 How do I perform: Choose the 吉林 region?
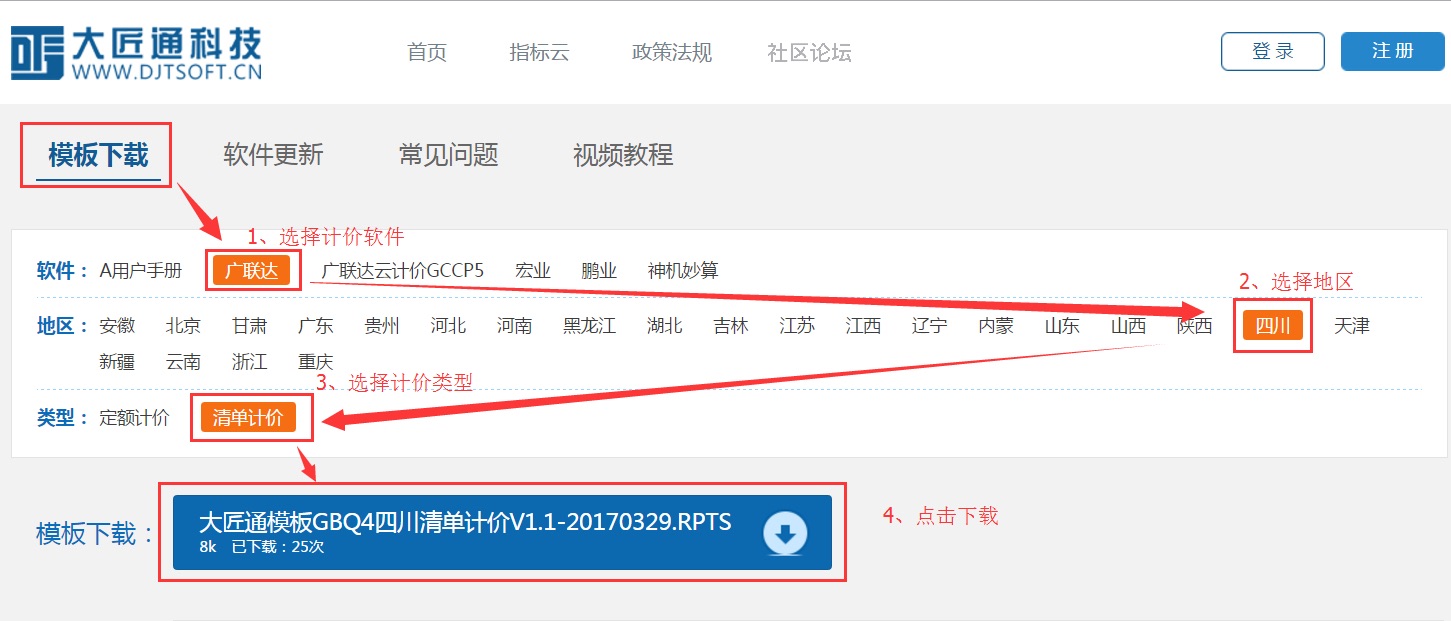point(730,325)
